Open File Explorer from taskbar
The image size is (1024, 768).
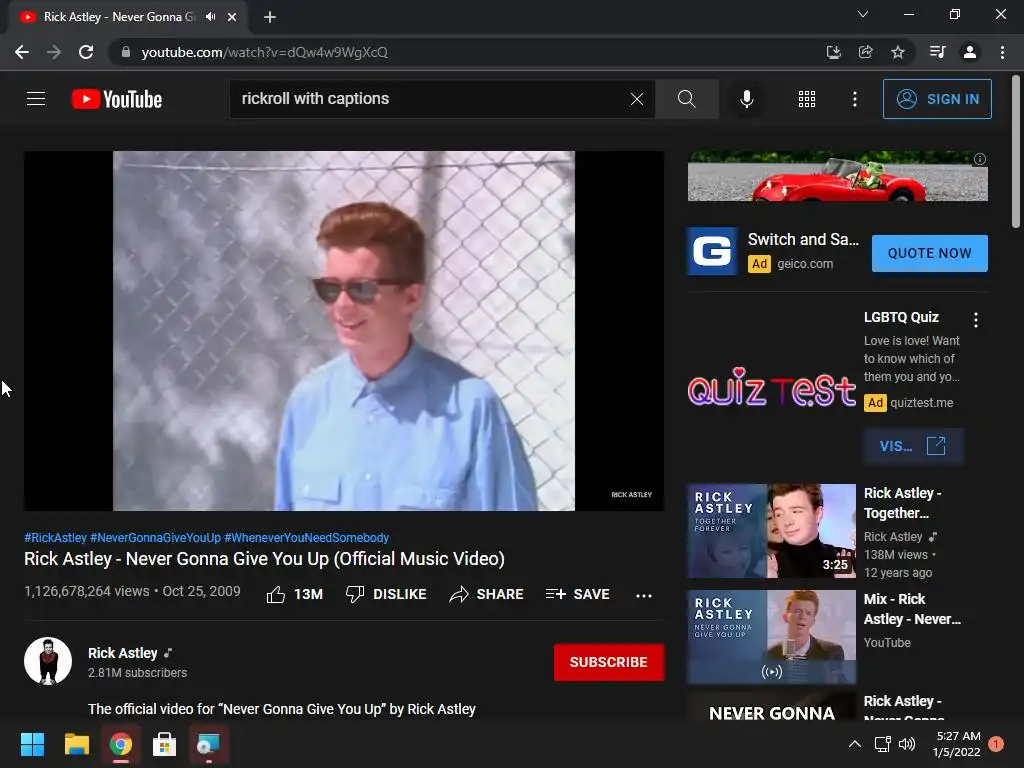pos(76,744)
